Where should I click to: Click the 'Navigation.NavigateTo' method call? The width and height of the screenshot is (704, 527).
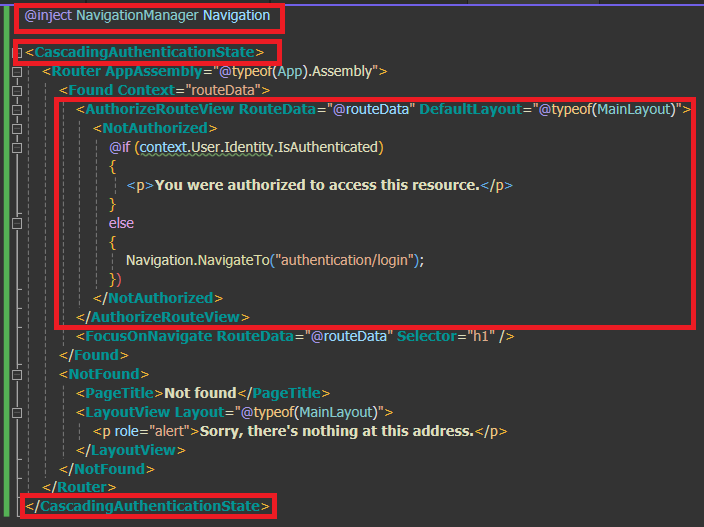[198, 260]
